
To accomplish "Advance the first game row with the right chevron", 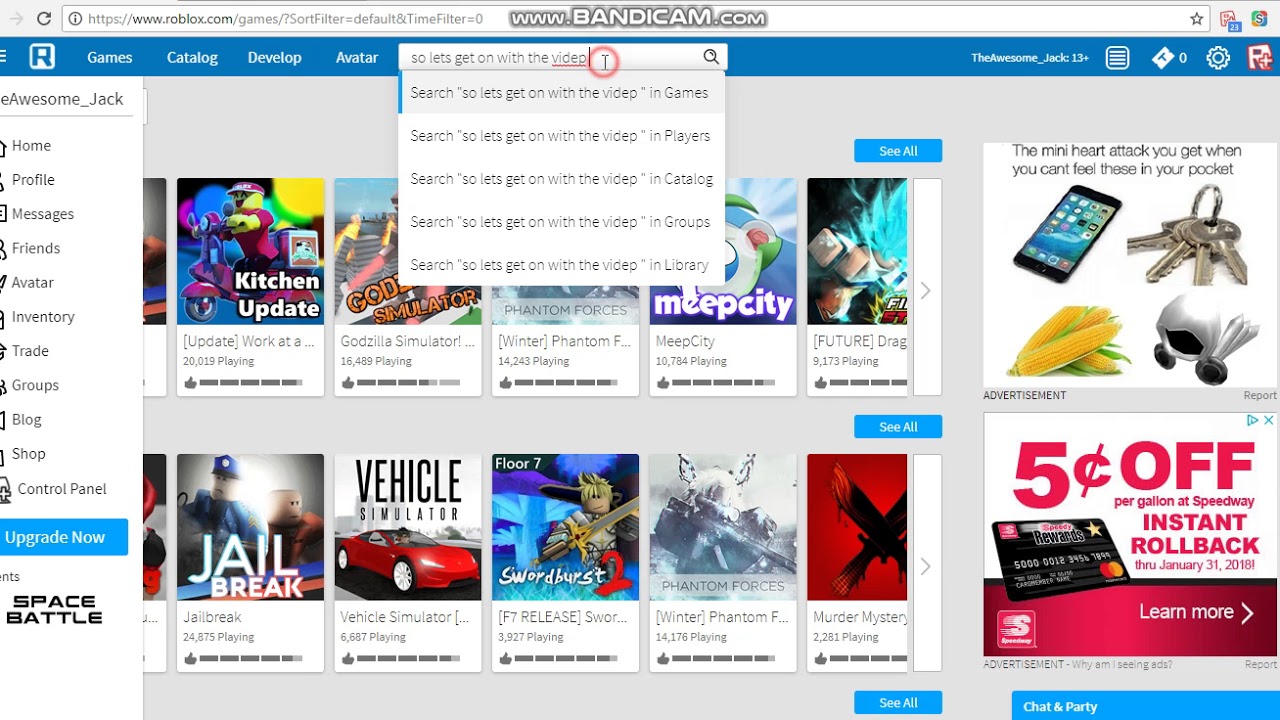I will (926, 290).
